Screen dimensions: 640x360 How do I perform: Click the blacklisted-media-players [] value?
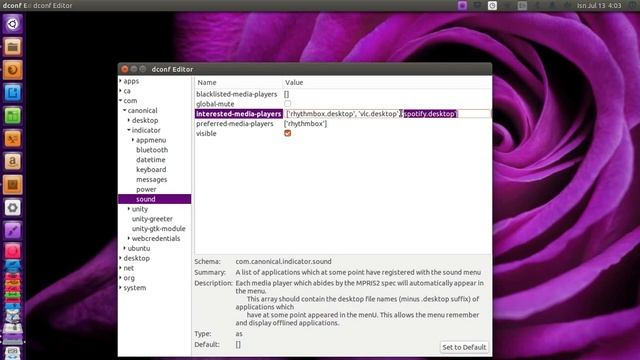pos(287,94)
